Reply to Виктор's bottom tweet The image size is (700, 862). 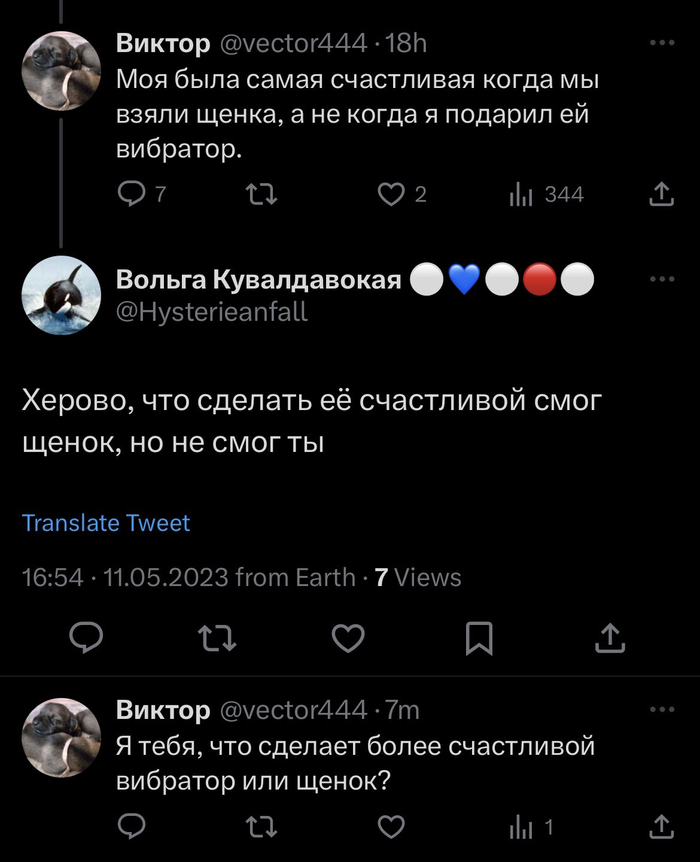click(130, 826)
